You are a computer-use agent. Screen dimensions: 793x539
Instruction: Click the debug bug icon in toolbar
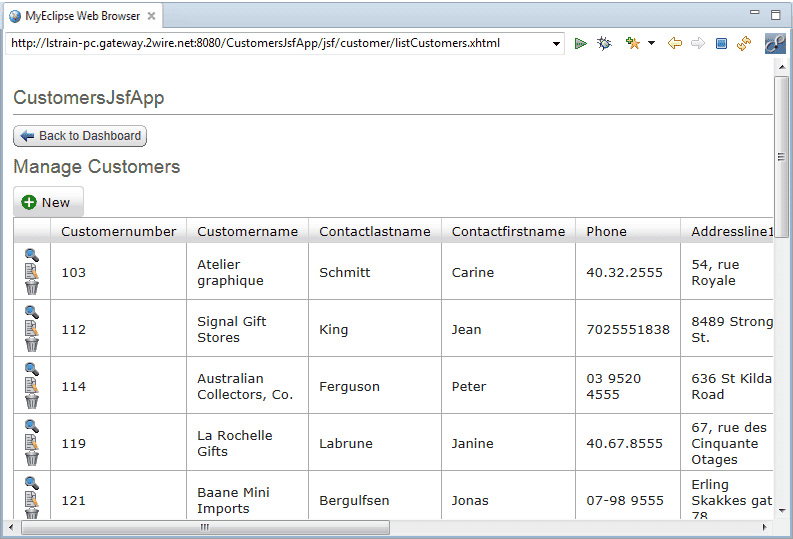tap(604, 43)
